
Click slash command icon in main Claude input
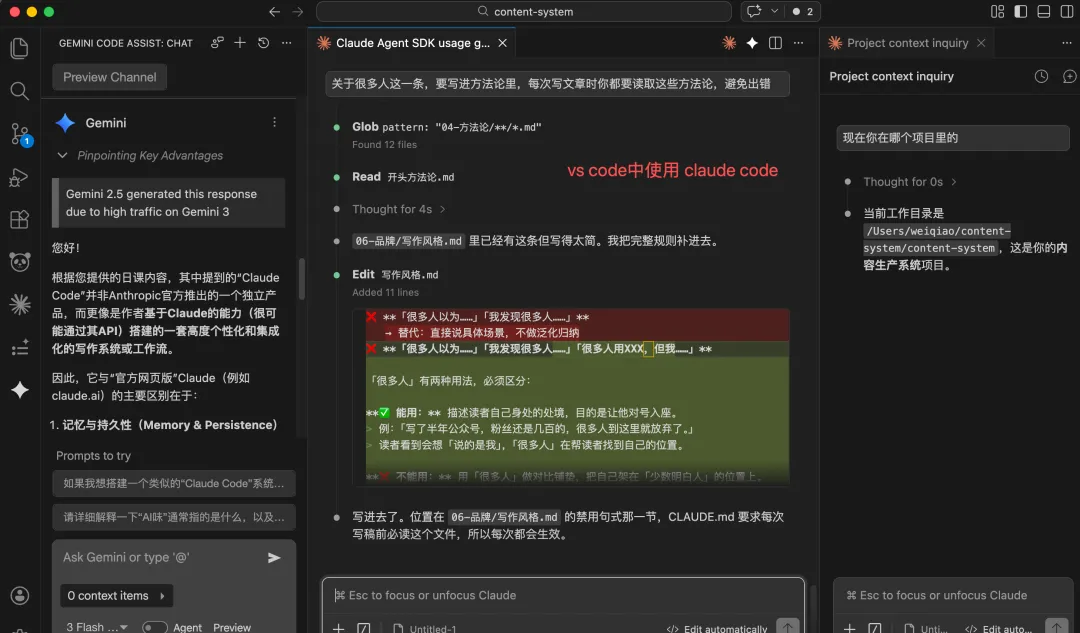click(364, 627)
